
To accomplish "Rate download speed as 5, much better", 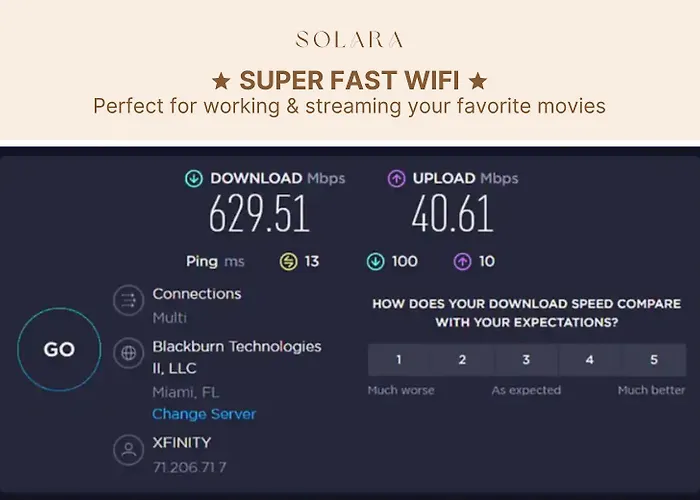I will [654, 360].
